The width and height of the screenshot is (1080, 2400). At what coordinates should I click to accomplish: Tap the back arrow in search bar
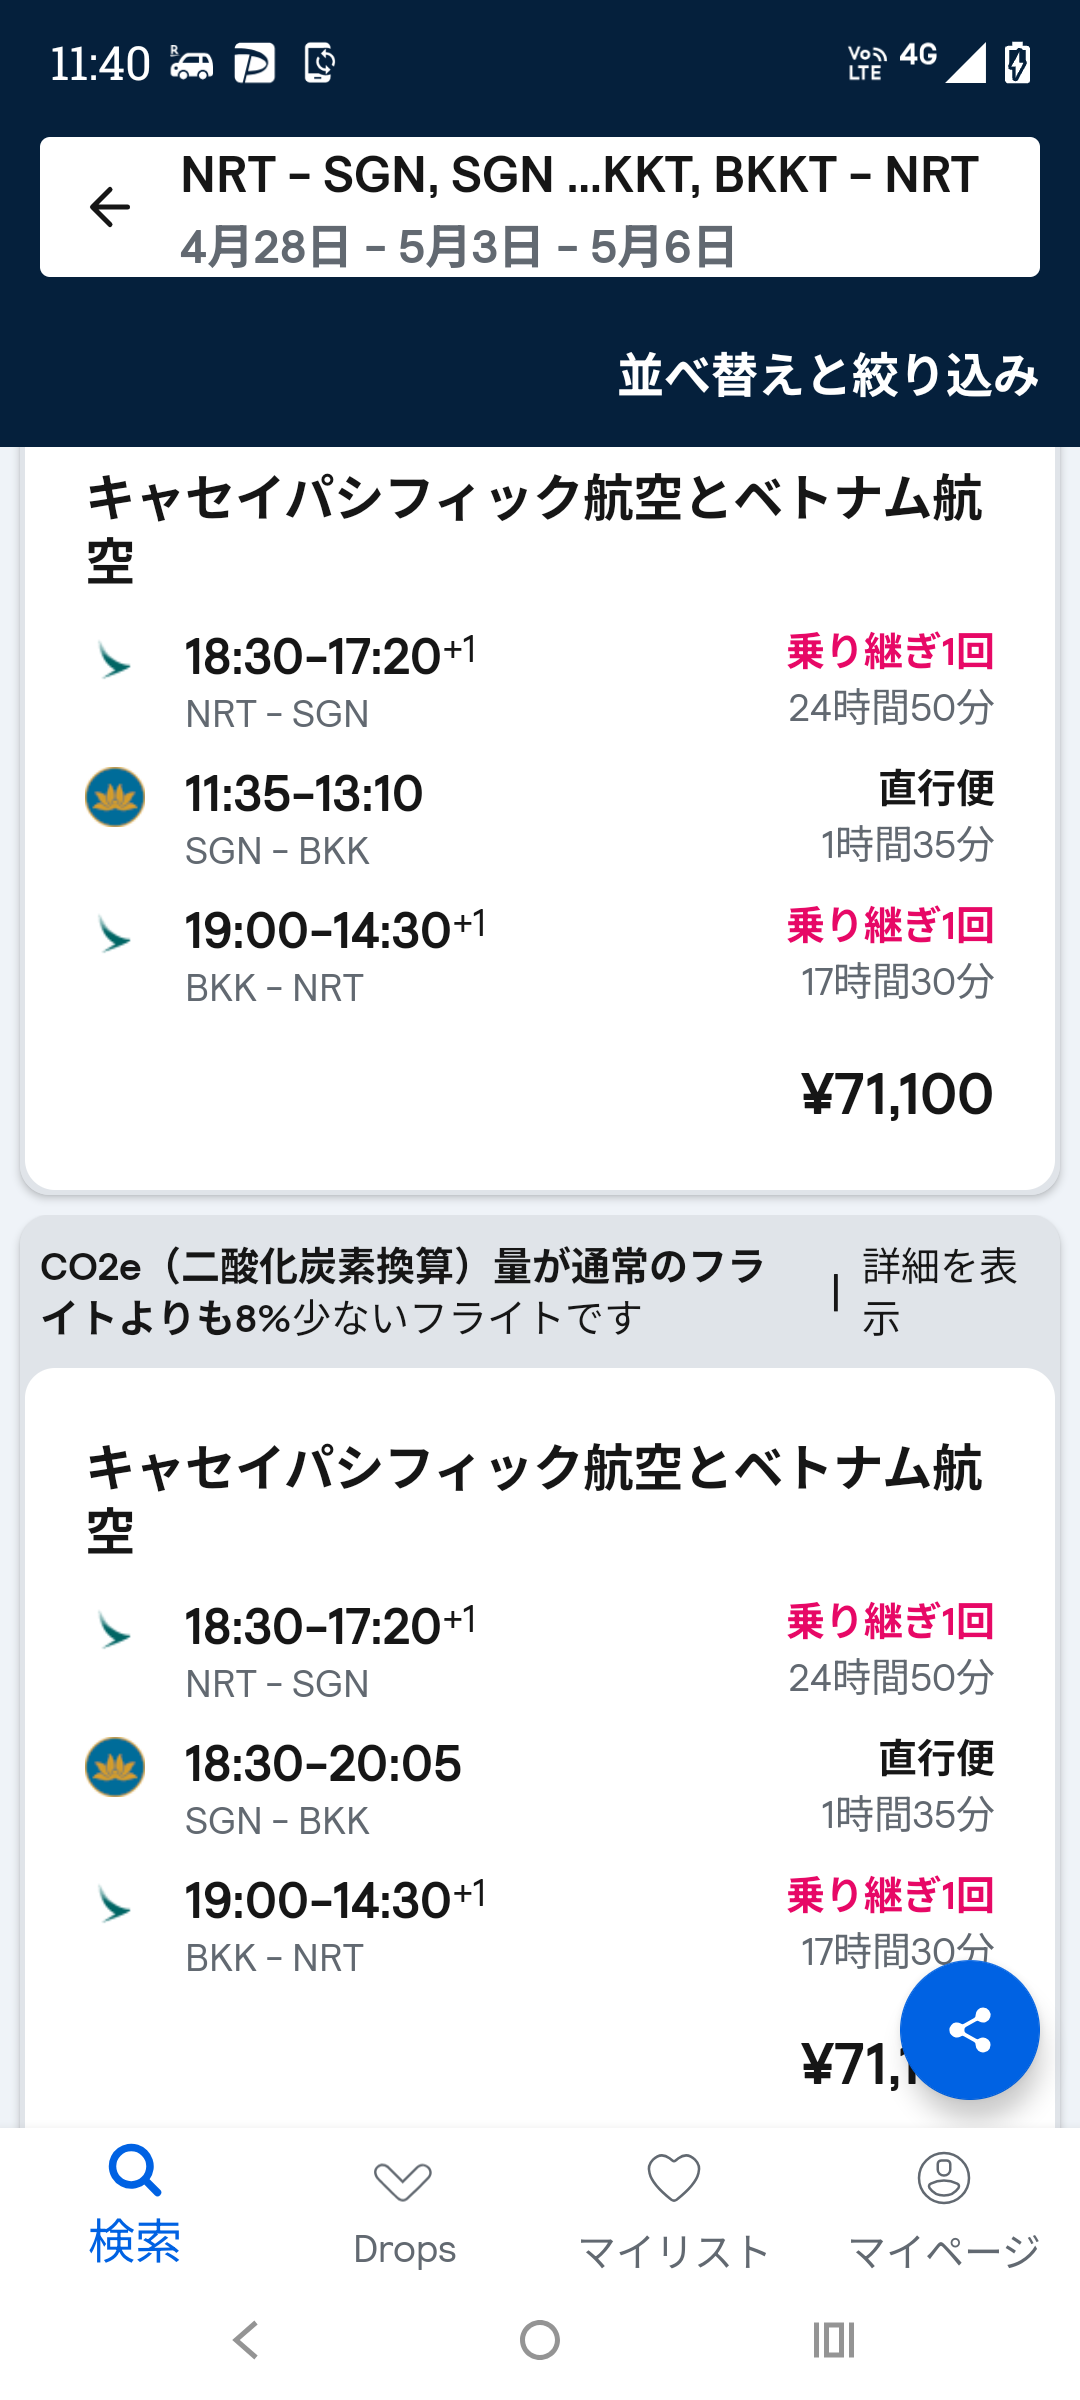(x=110, y=207)
